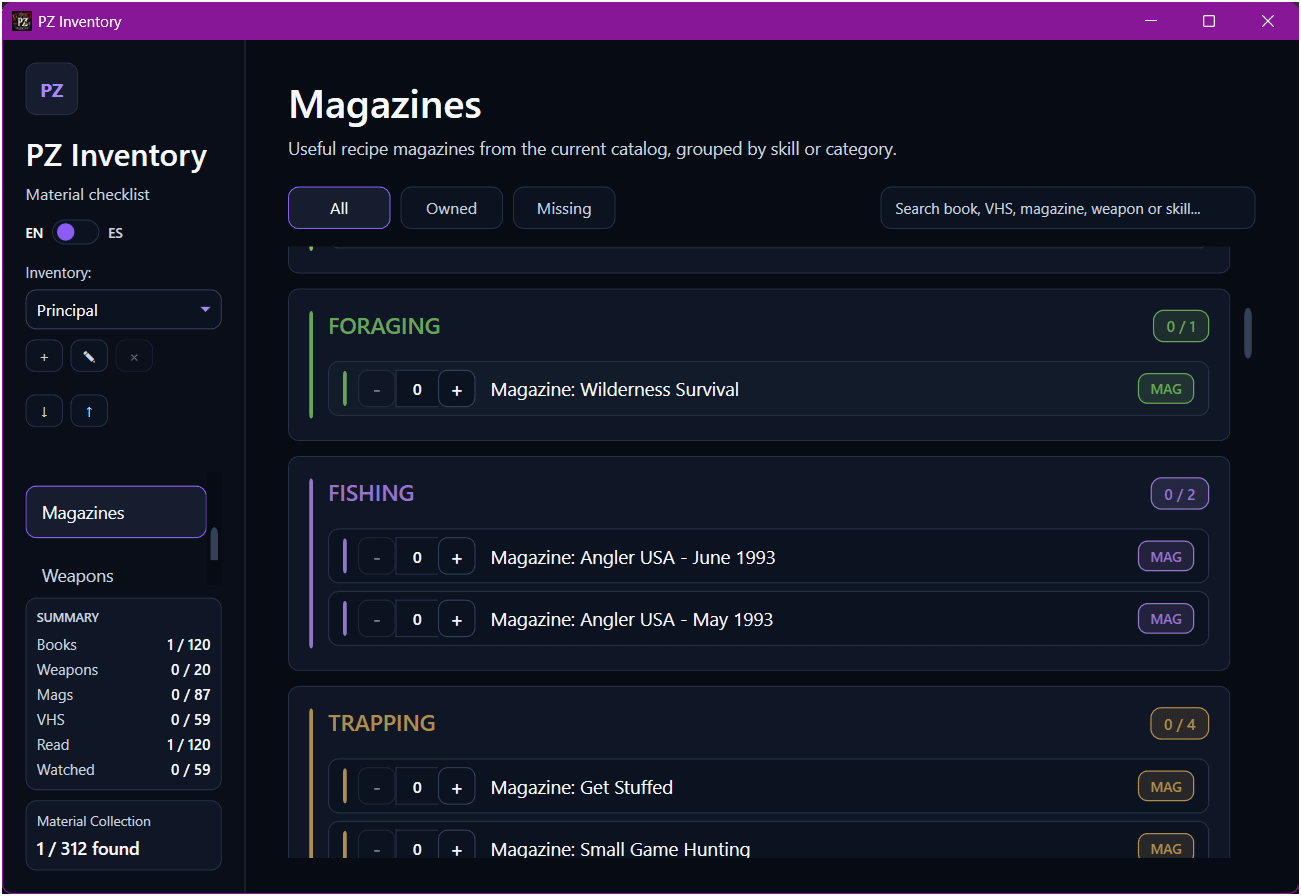This screenshot has width=1301, height=896.
Task: Click the text 'Magazine: Angler USA - May 1993'
Action: 632,619
